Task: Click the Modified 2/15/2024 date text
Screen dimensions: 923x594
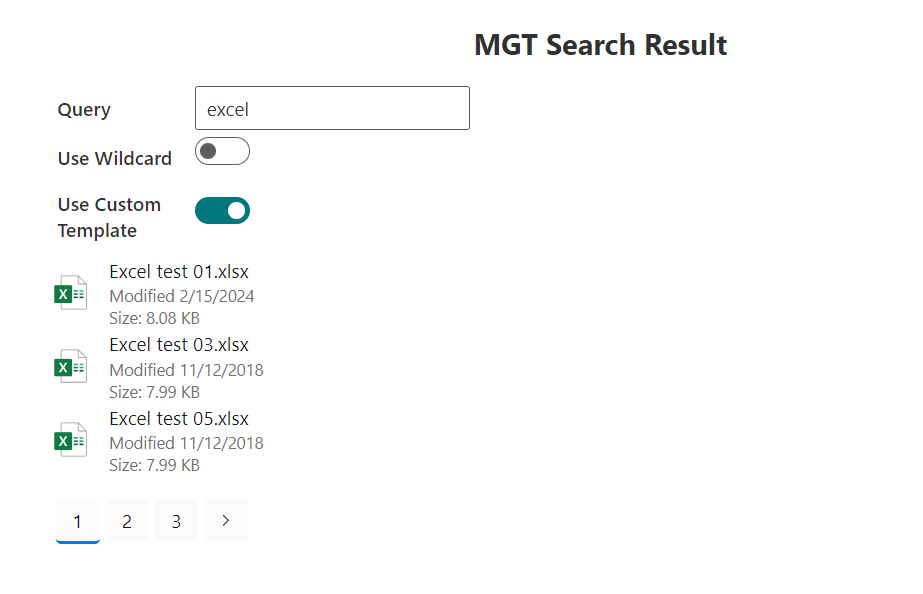Action: (x=182, y=296)
